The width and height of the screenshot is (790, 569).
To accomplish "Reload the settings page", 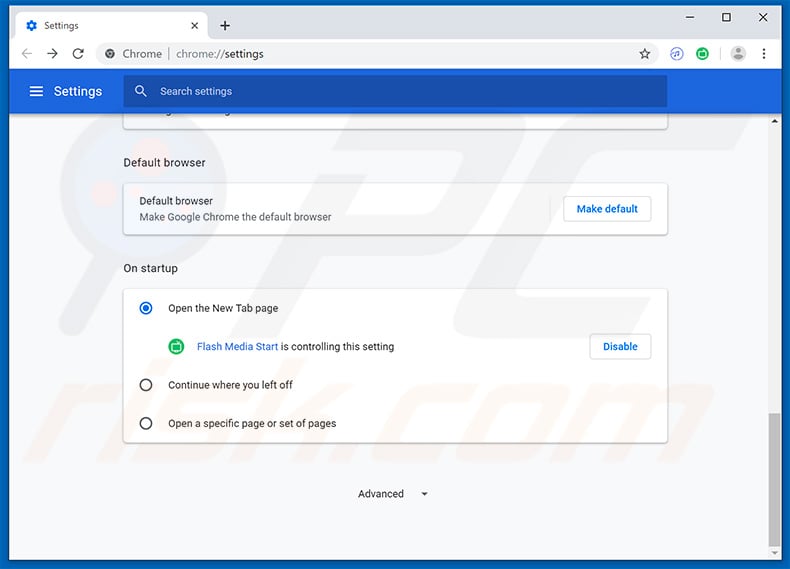I will [x=78, y=53].
